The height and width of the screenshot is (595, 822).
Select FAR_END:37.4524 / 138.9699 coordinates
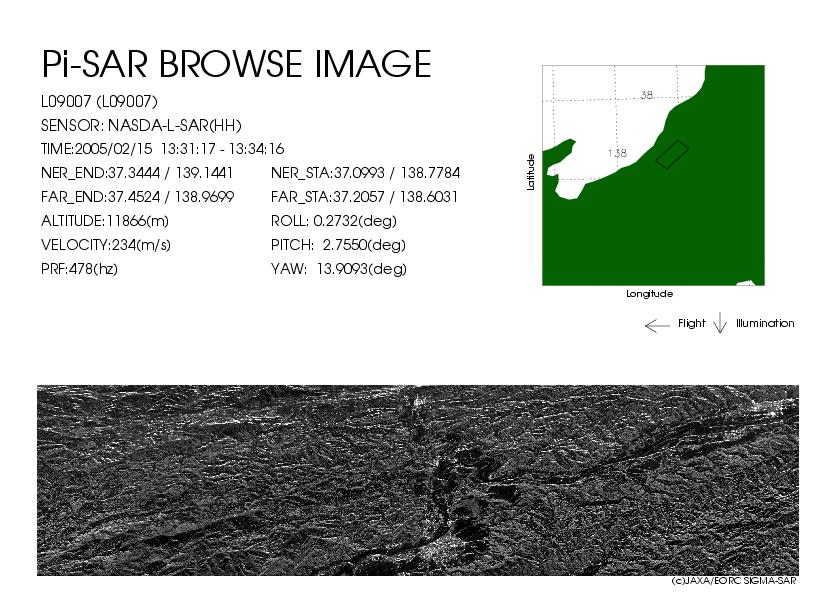pos(137,197)
